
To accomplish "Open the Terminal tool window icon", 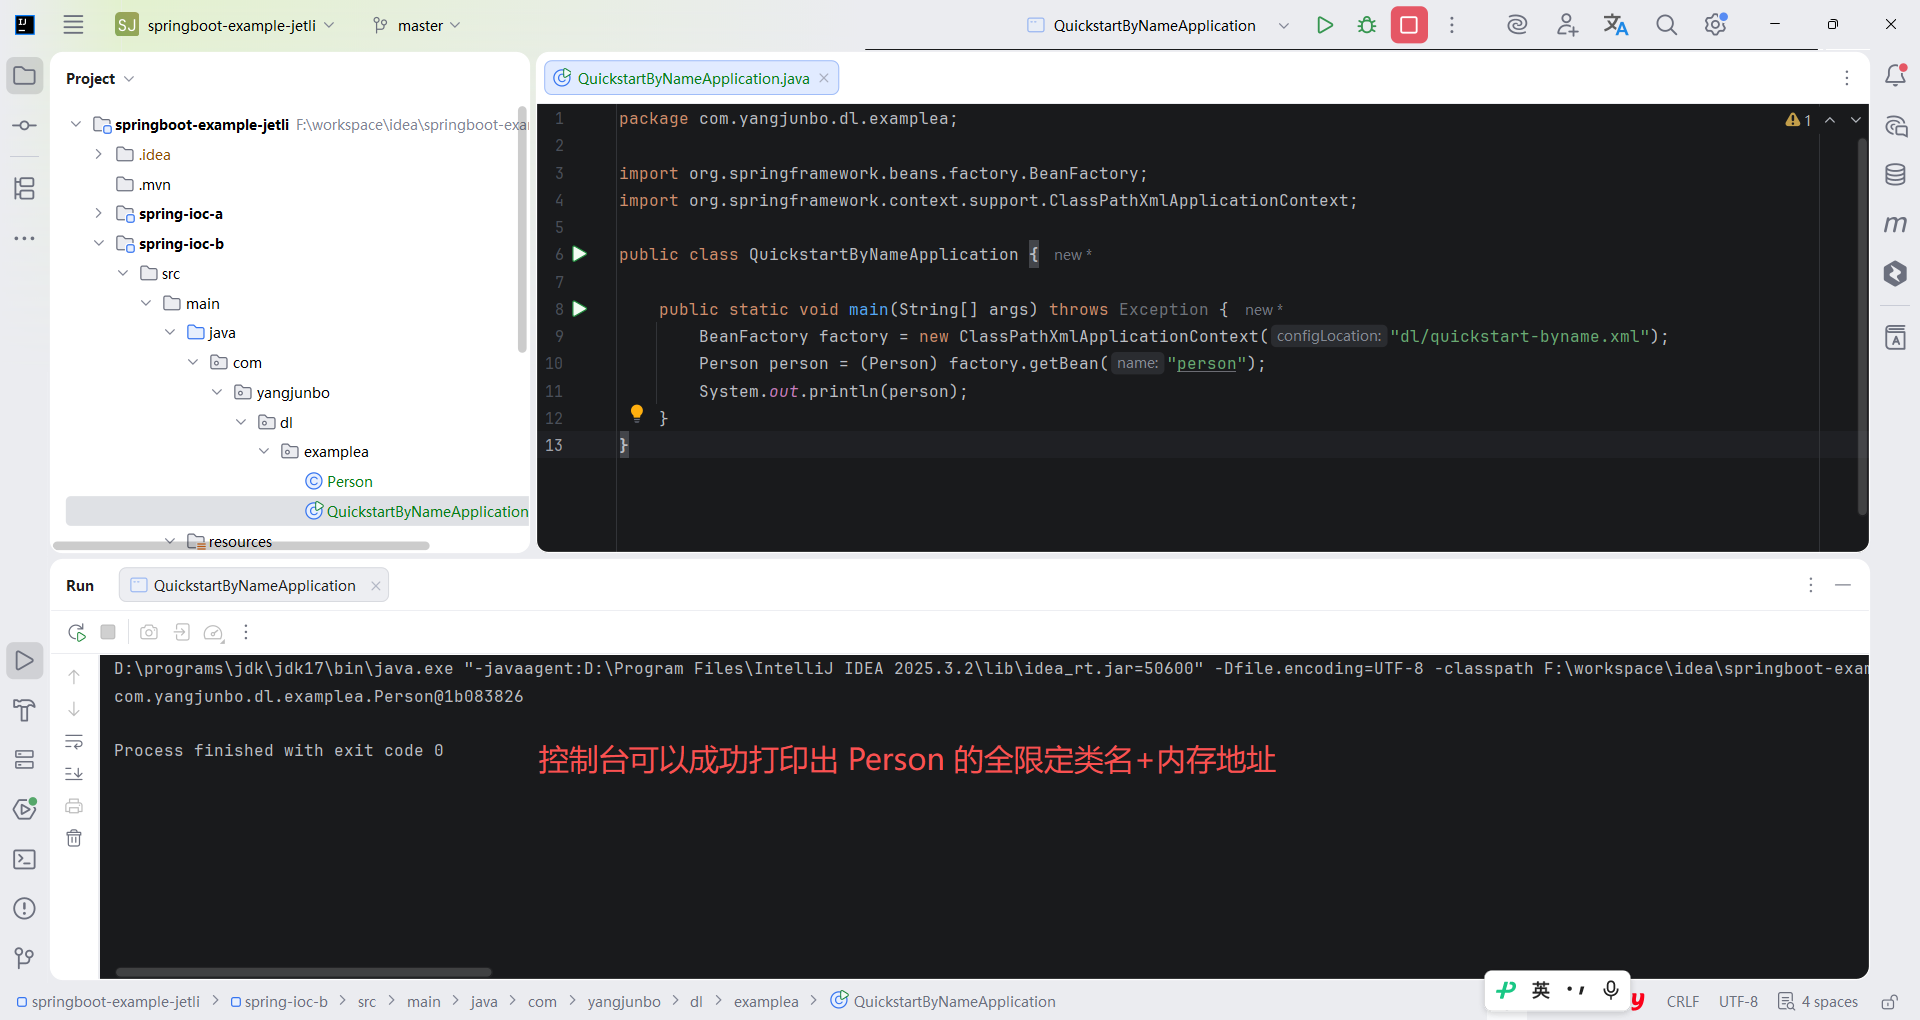I will [25, 859].
